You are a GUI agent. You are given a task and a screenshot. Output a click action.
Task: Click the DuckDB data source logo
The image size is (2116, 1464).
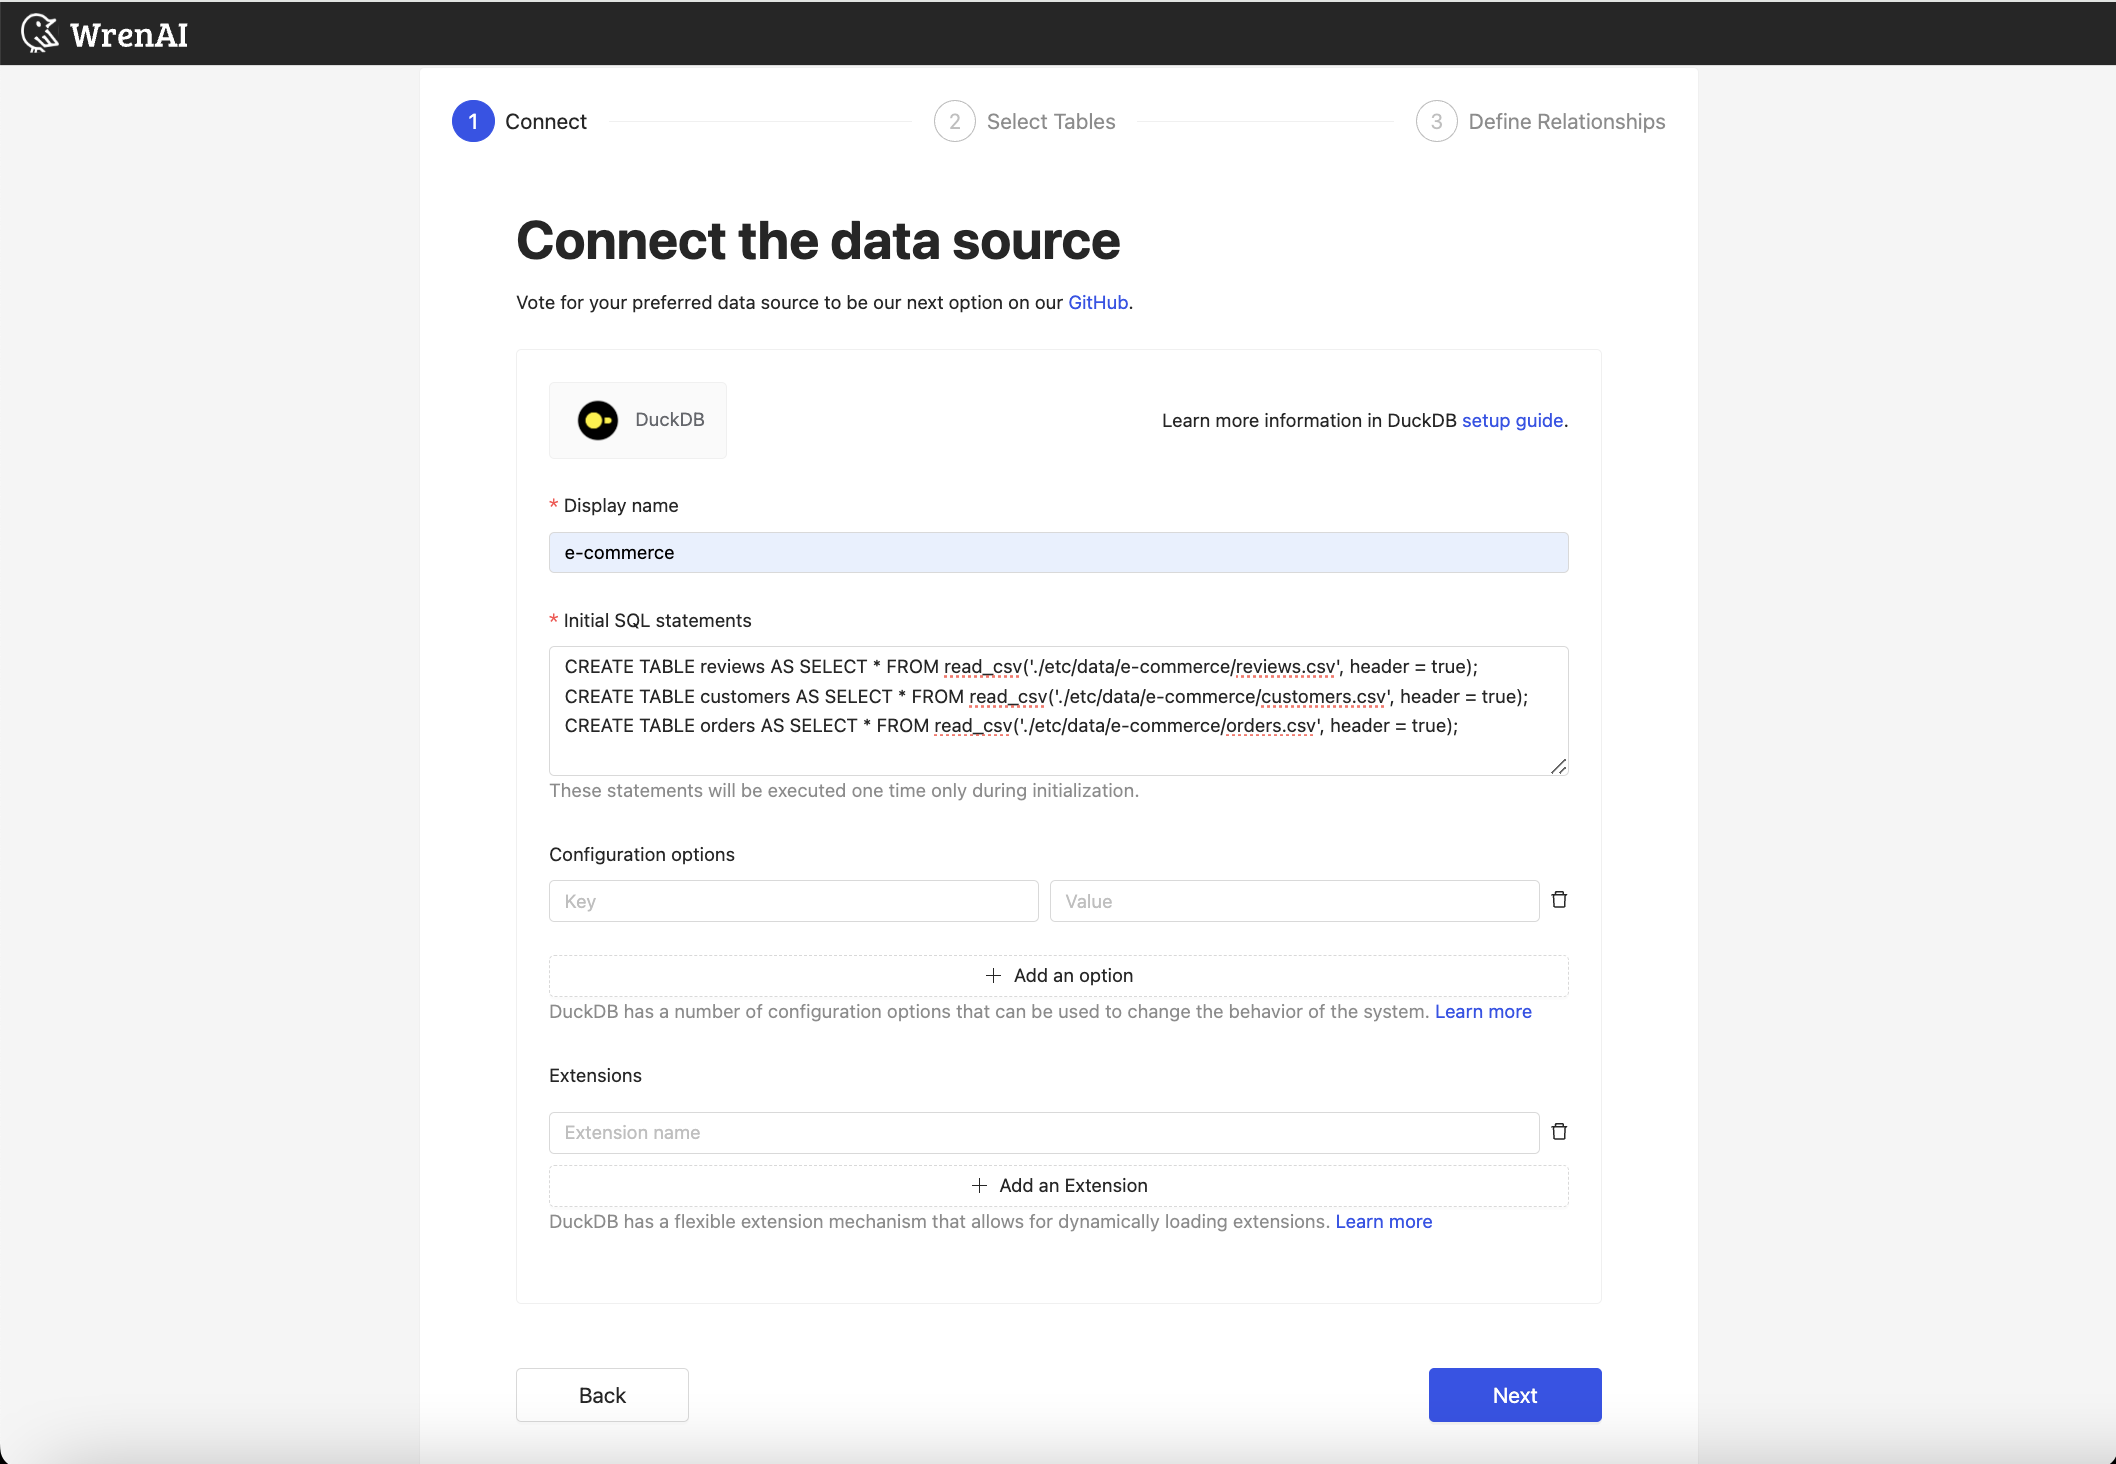[x=598, y=420]
